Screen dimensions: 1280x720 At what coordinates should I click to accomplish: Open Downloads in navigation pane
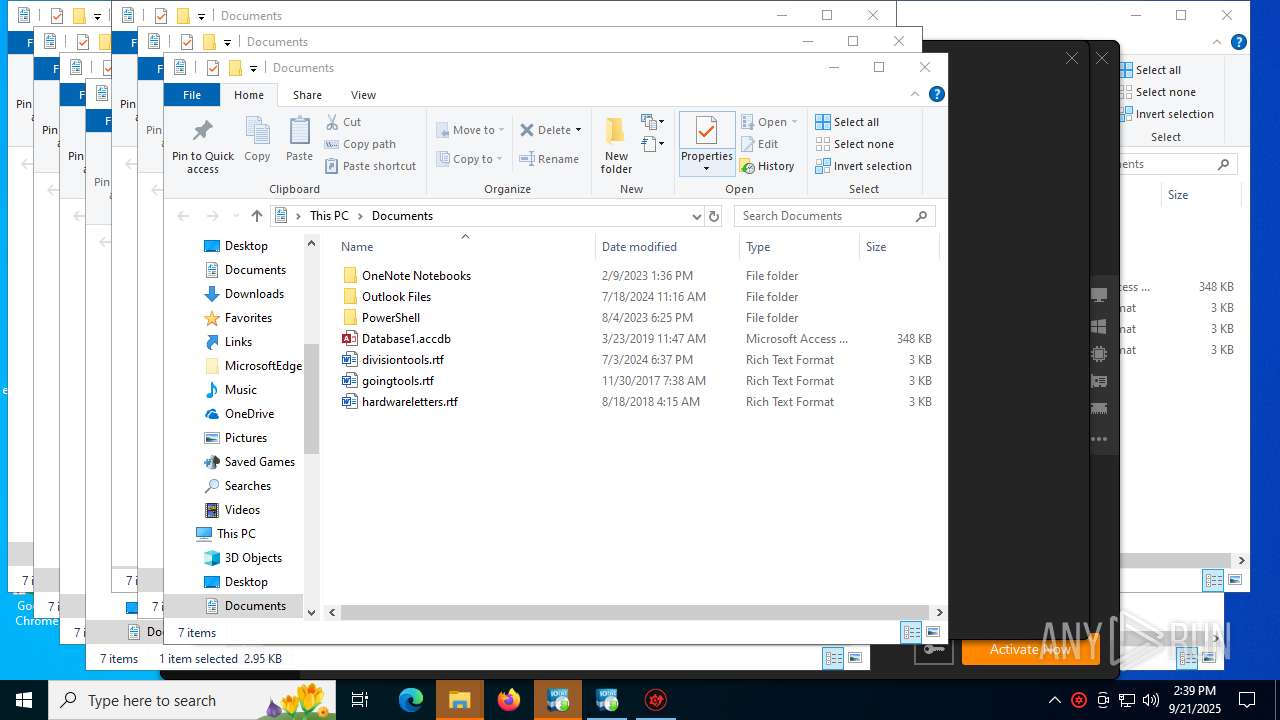(x=254, y=294)
